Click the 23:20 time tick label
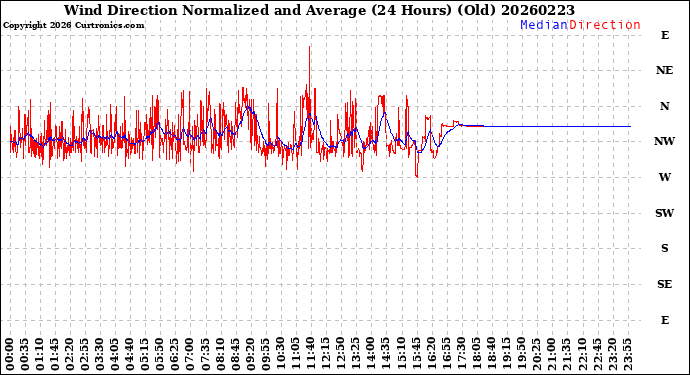 (x=612, y=355)
